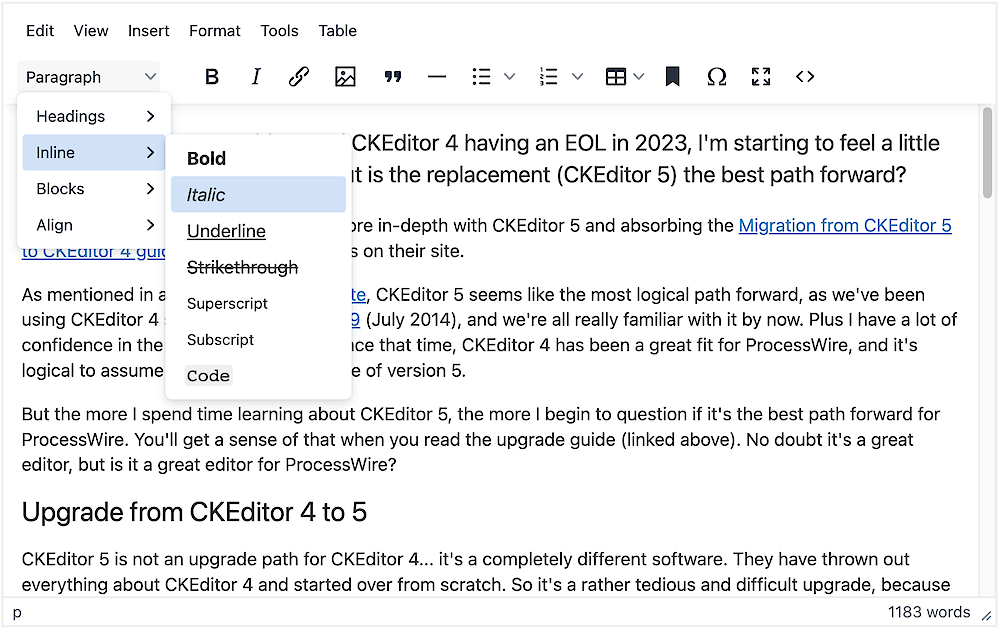Choose Code in Inline submenu
The width and height of the screenshot is (1000, 630).
click(x=258, y=376)
